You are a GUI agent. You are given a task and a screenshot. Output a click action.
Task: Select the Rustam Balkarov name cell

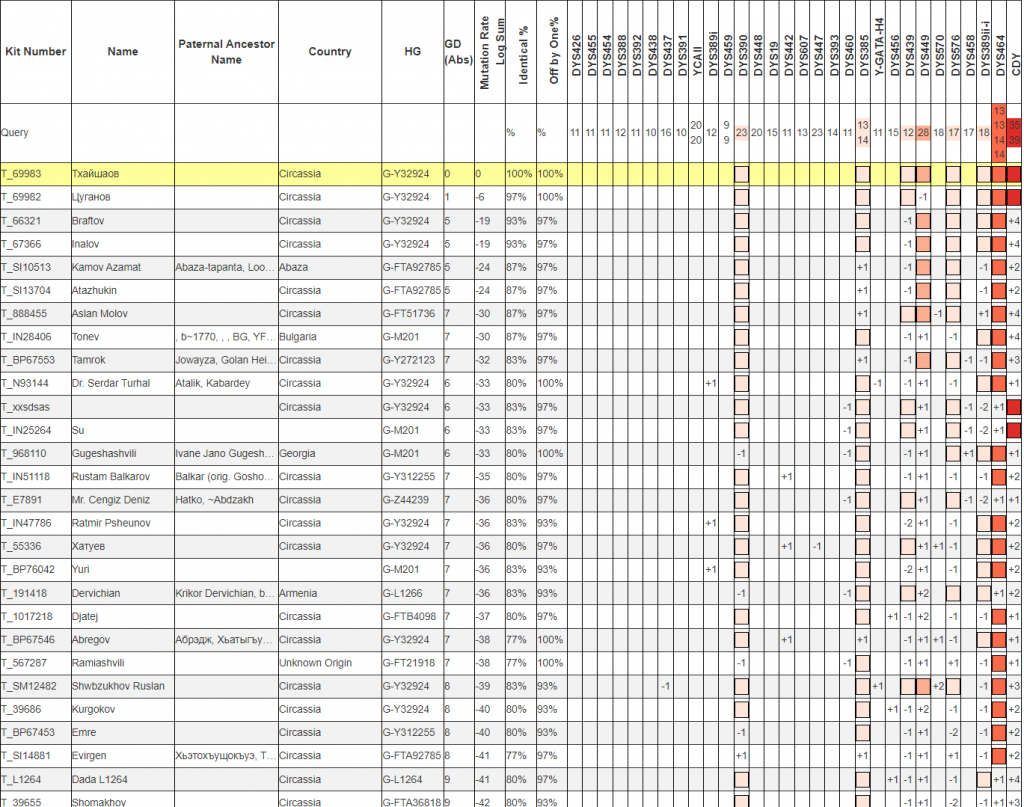(x=111, y=476)
